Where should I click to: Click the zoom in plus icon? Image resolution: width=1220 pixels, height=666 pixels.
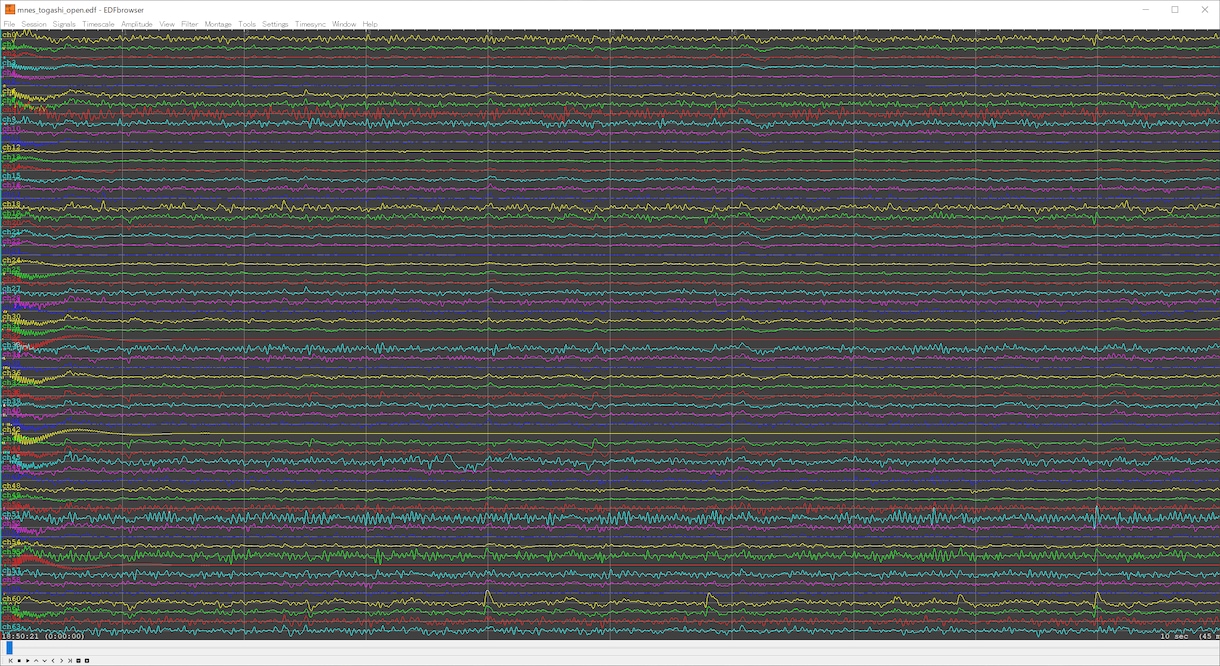click(x=78, y=661)
